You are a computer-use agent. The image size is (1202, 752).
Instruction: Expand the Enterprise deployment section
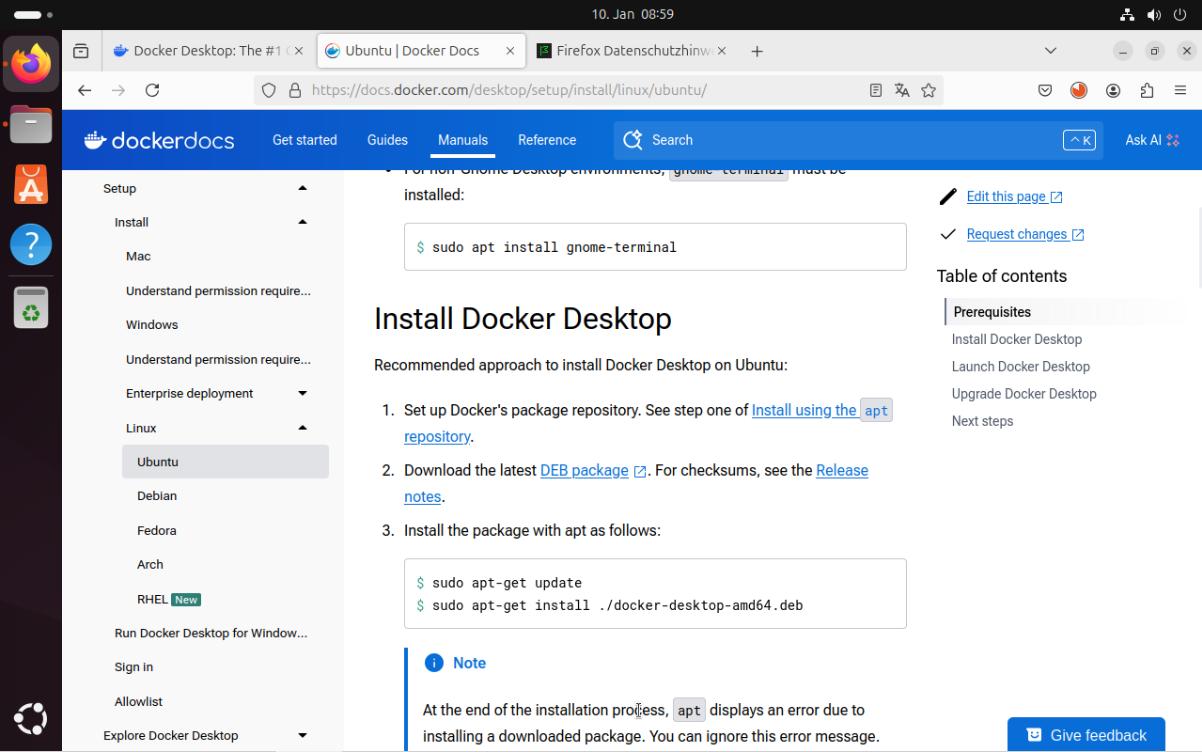point(302,393)
